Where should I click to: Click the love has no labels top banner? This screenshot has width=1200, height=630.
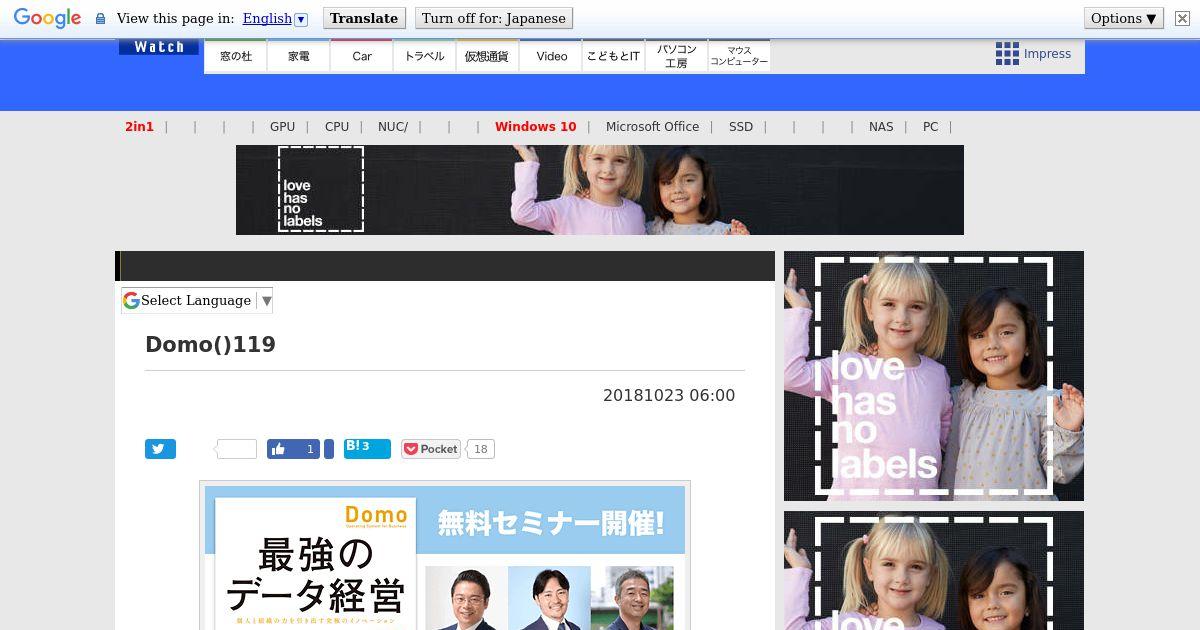(x=600, y=190)
